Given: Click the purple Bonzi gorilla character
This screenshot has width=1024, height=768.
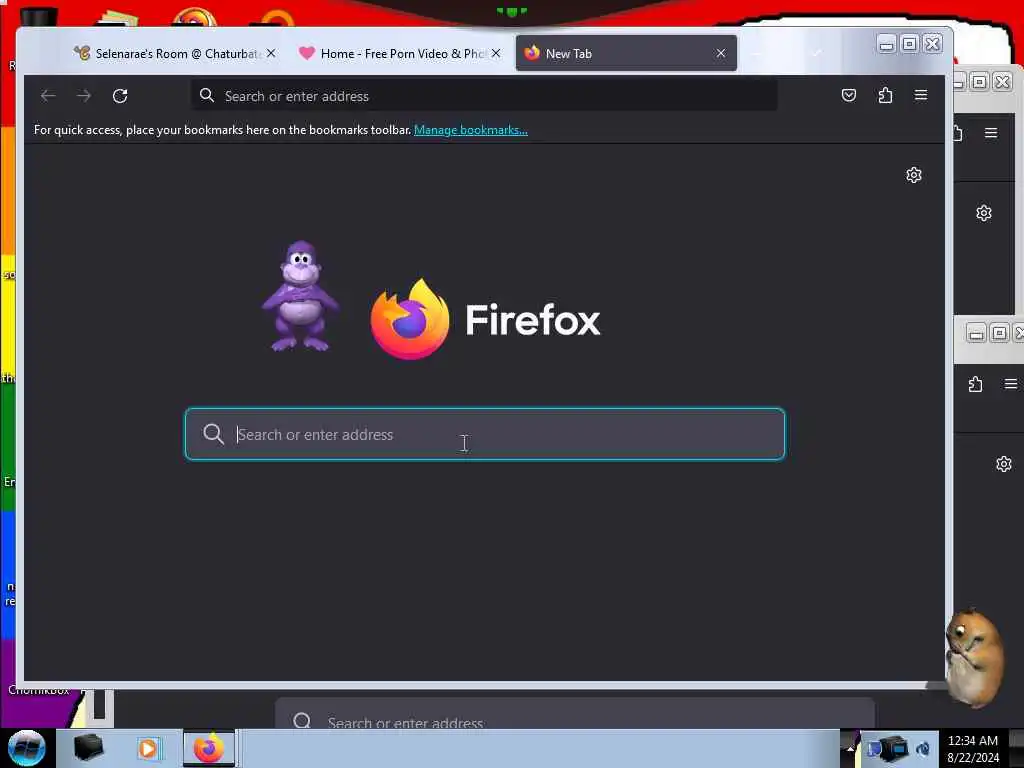Looking at the screenshot, I should click(x=300, y=296).
